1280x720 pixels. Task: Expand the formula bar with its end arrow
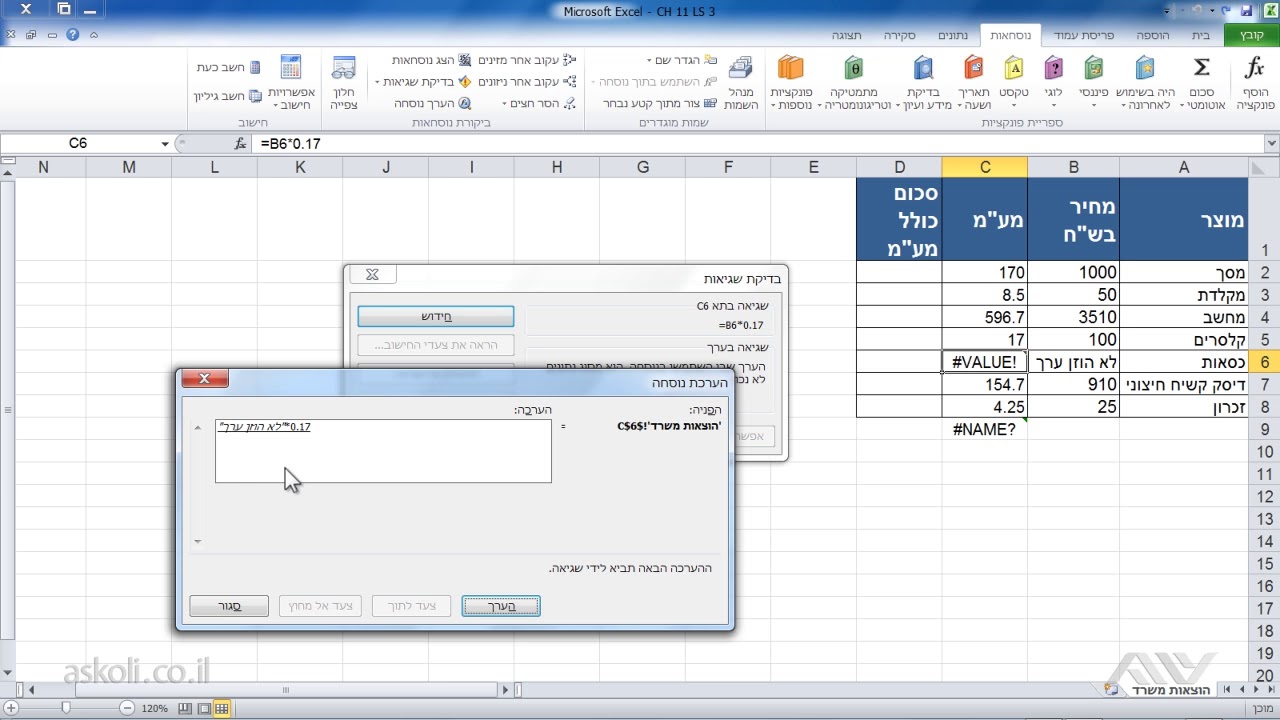click(x=1271, y=144)
